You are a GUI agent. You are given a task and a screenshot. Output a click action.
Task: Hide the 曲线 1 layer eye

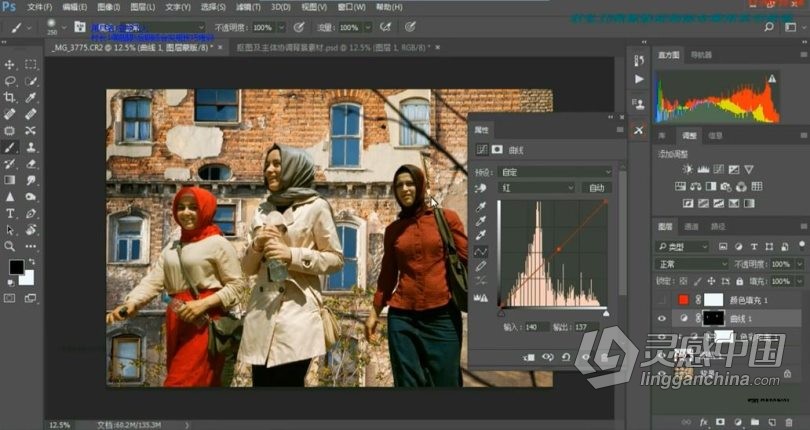(662, 318)
